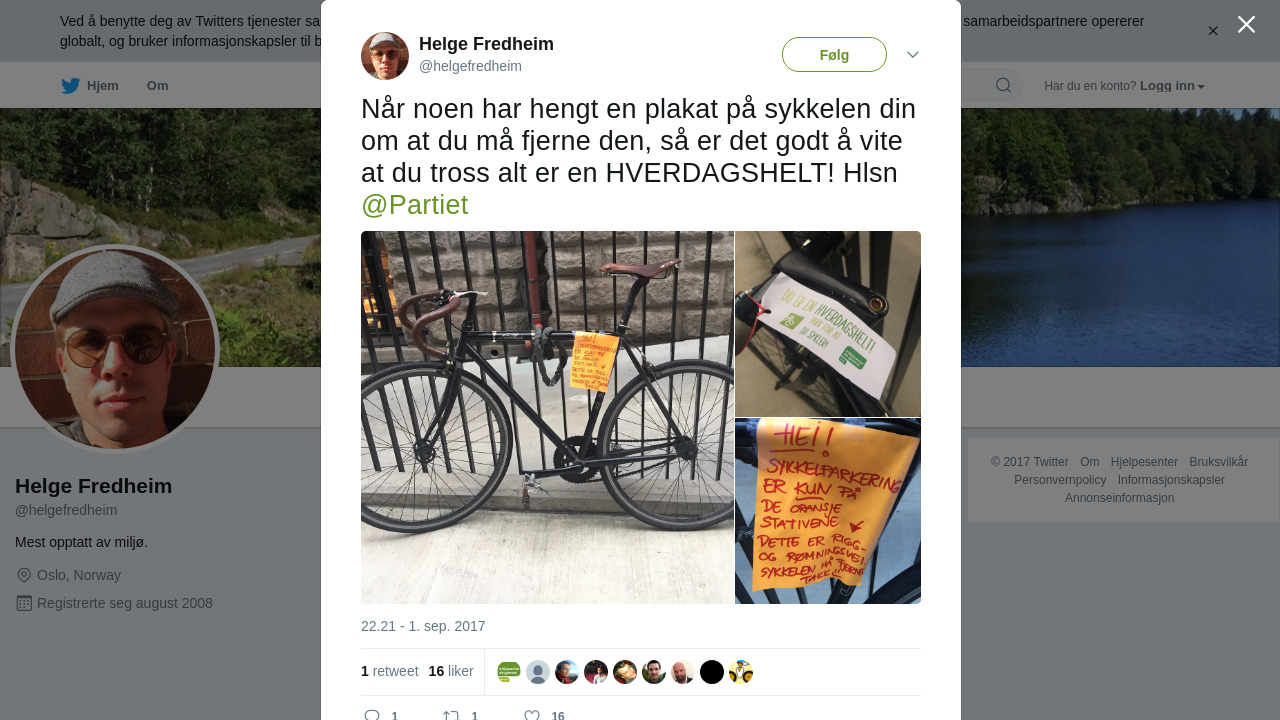Expand tweet options chevron next to Følg
This screenshot has height=720, width=1280.
[x=913, y=54]
